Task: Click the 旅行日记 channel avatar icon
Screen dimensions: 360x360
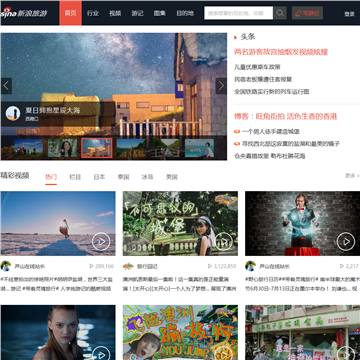Action: click(128, 266)
